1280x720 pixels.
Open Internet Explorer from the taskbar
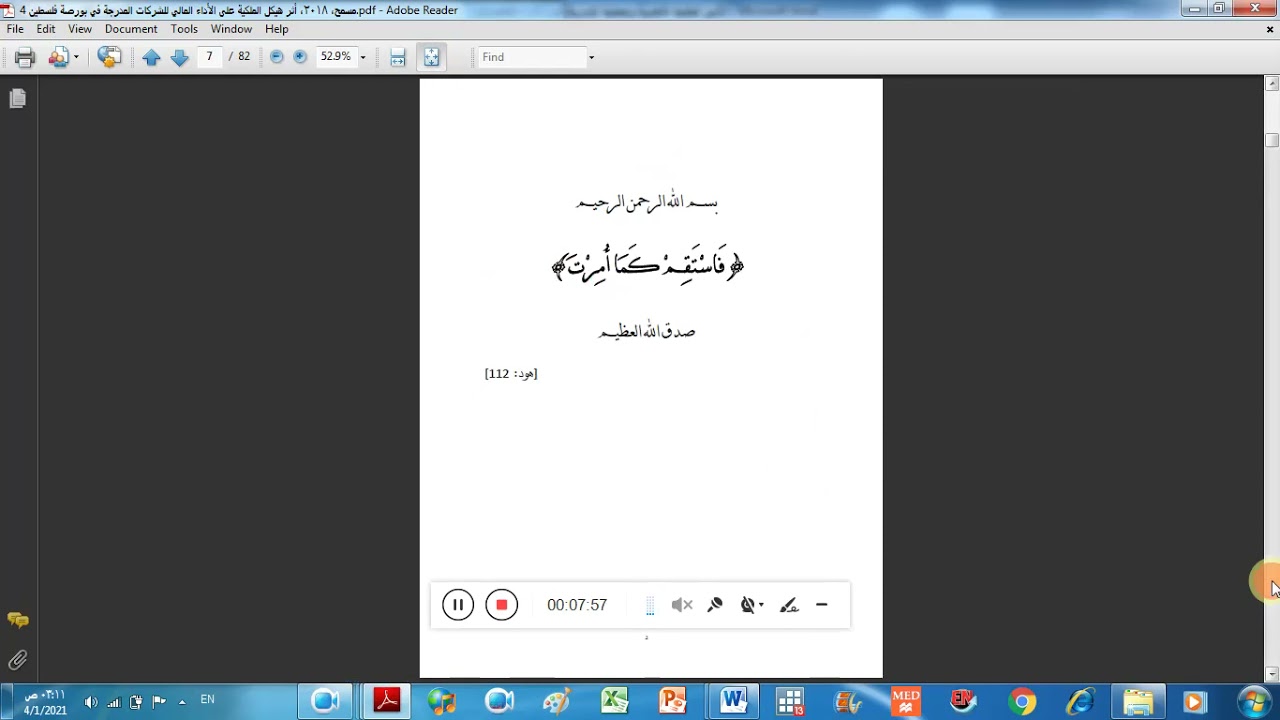coord(1080,701)
